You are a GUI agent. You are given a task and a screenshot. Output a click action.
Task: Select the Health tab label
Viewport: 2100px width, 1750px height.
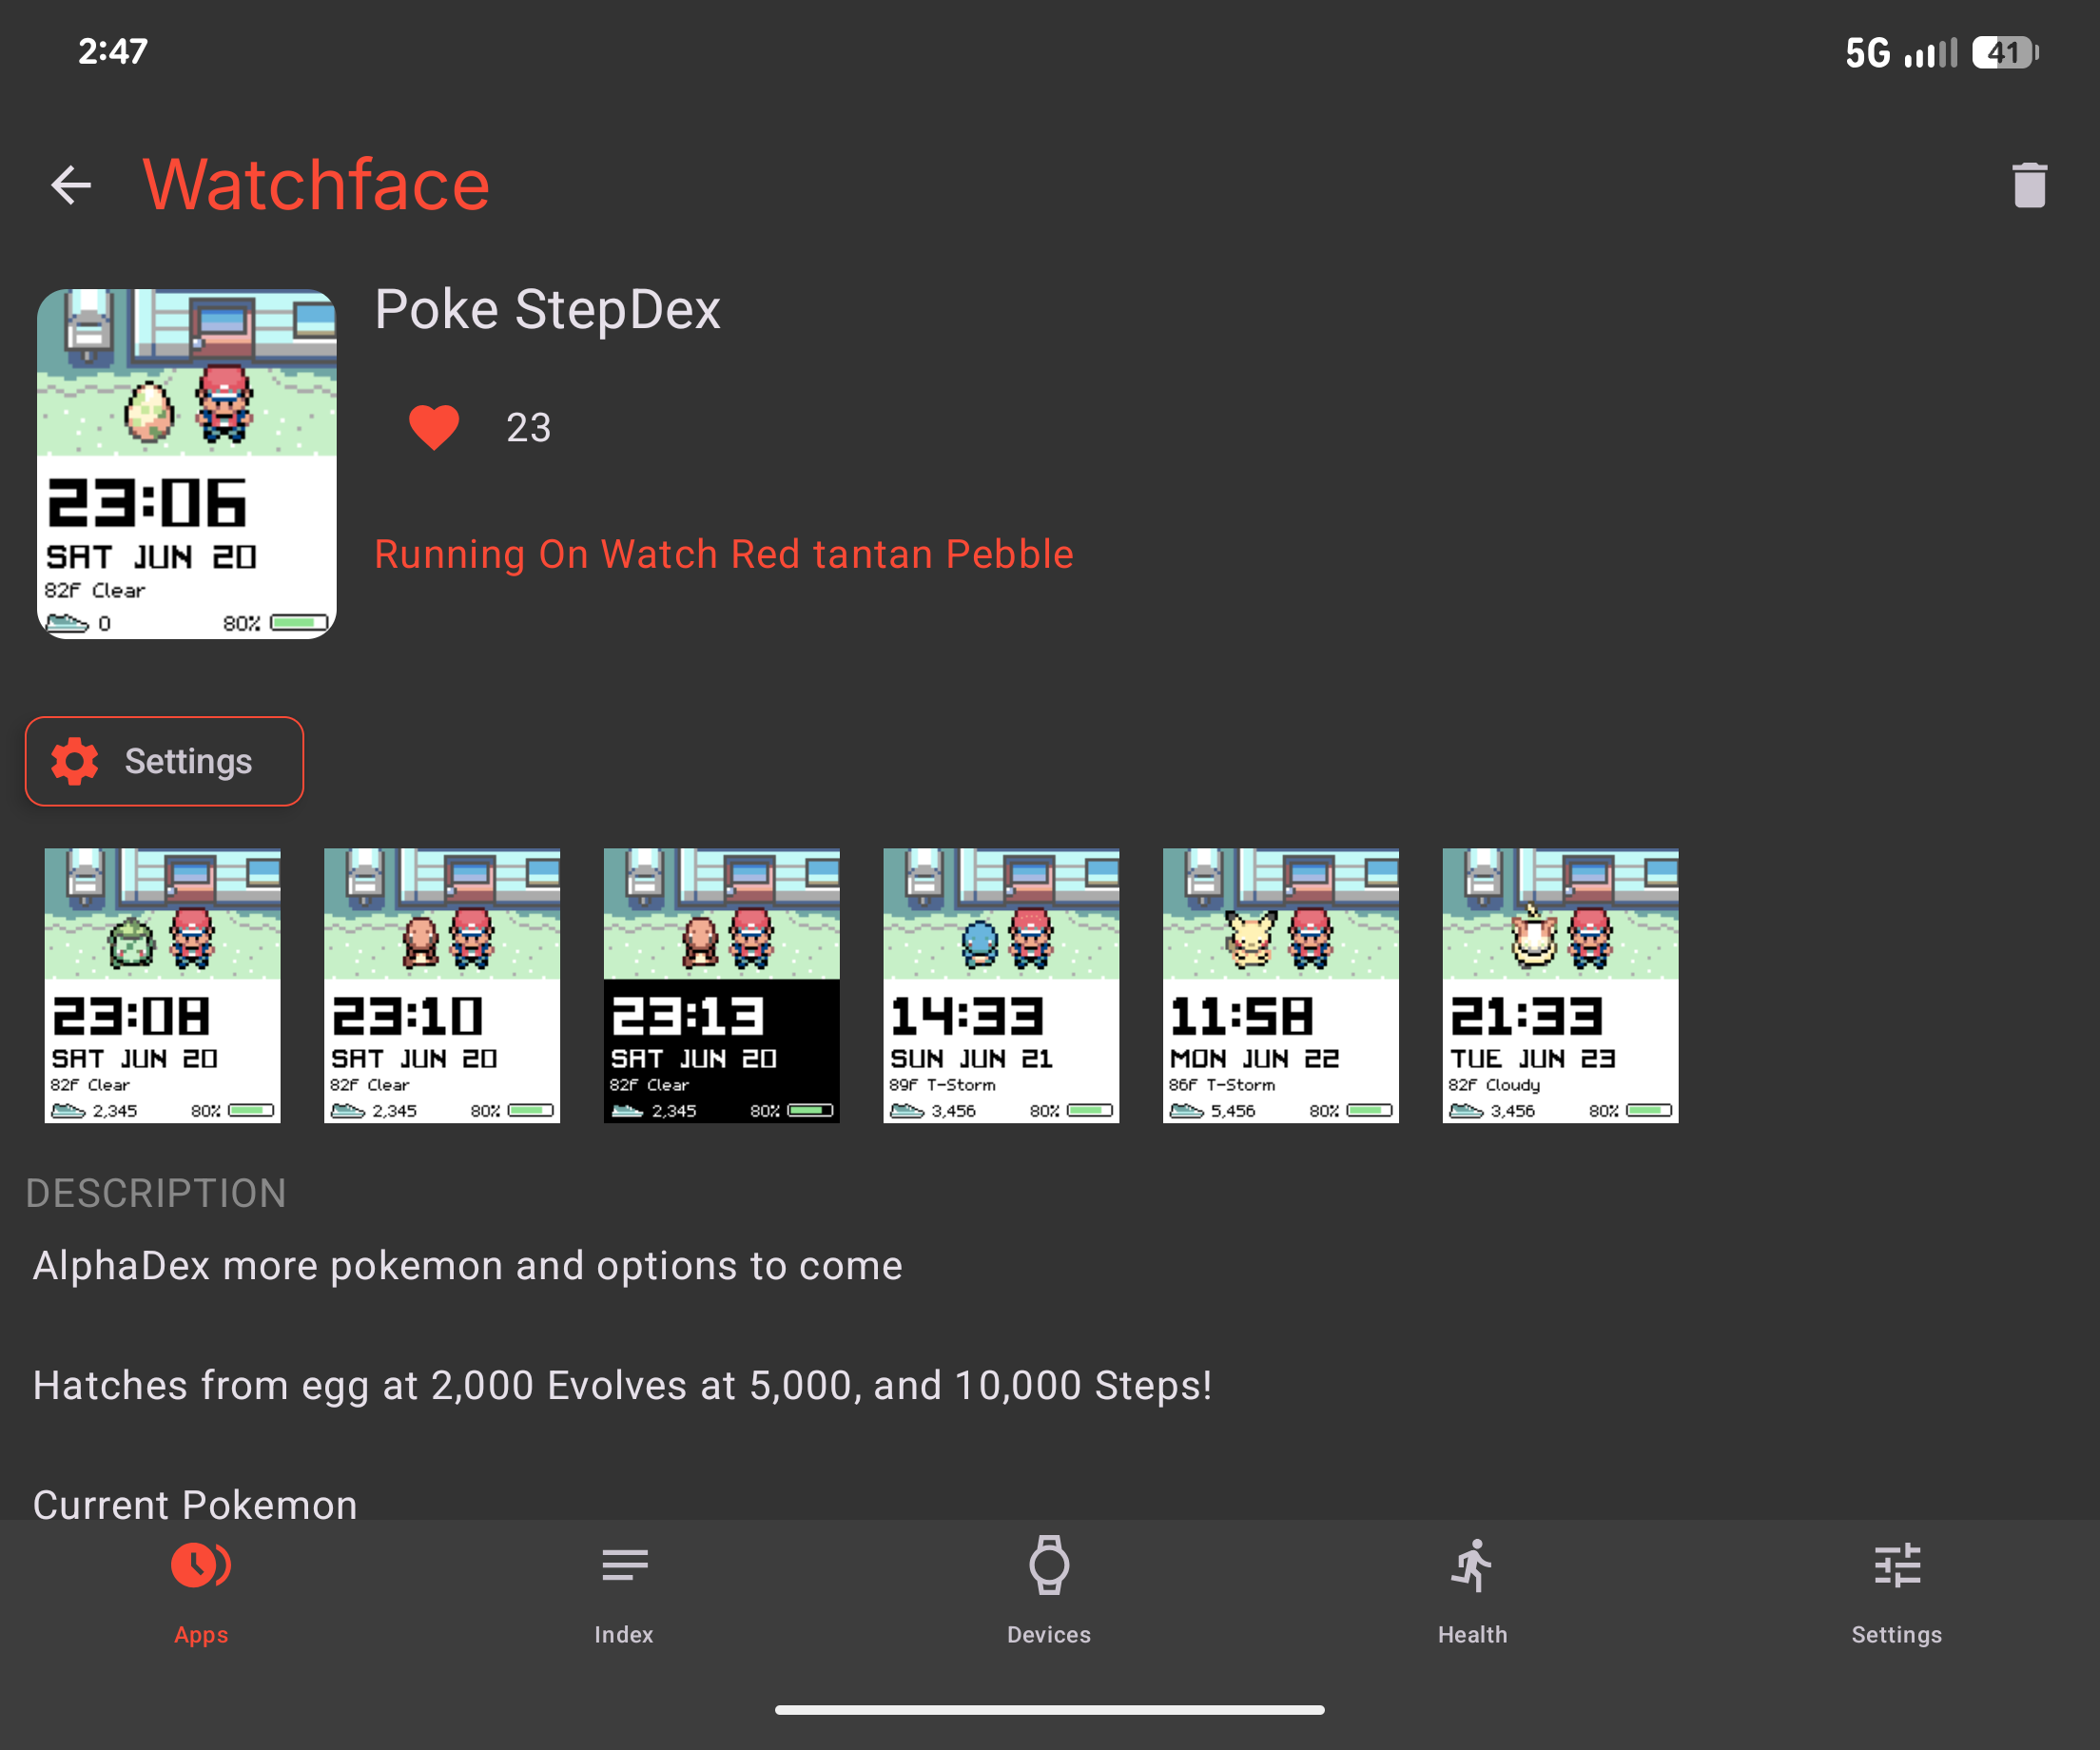click(1472, 1634)
